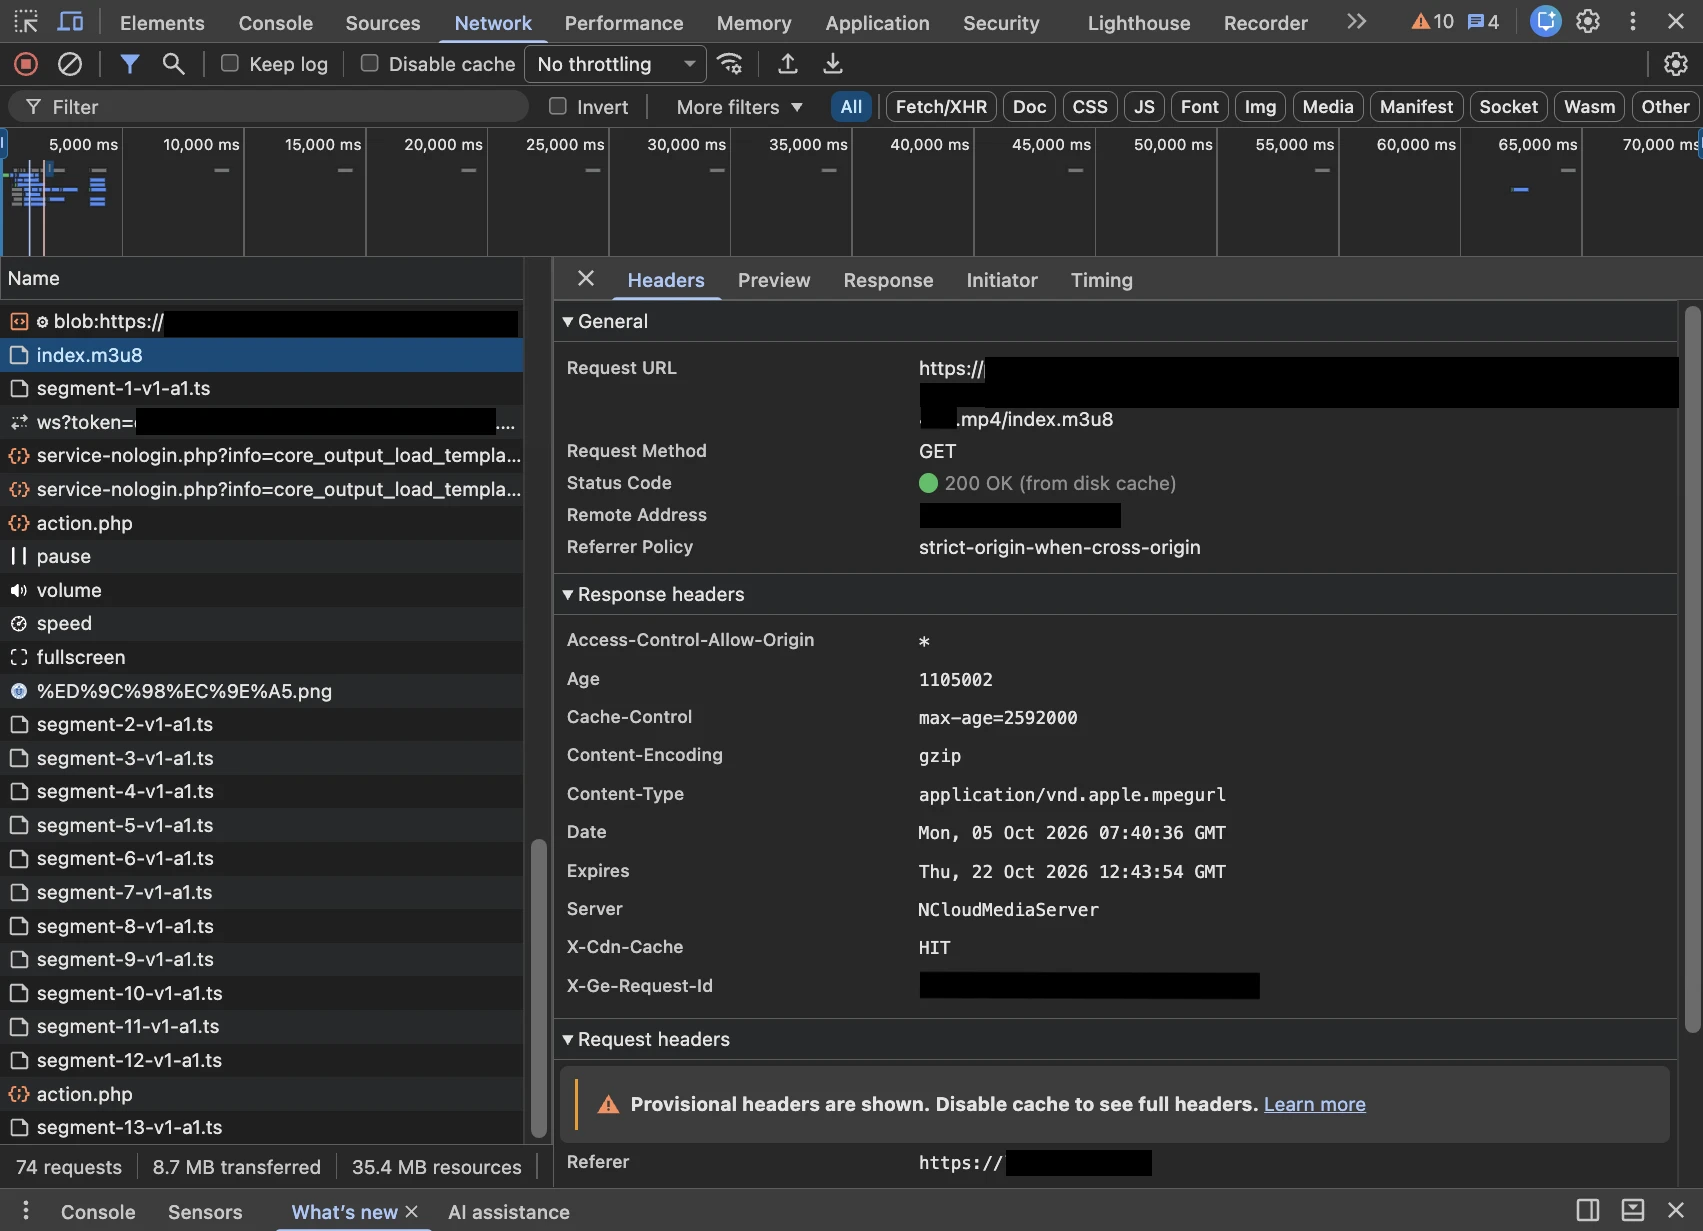
Task: Collapse the Response headers section
Action: click(x=653, y=594)
